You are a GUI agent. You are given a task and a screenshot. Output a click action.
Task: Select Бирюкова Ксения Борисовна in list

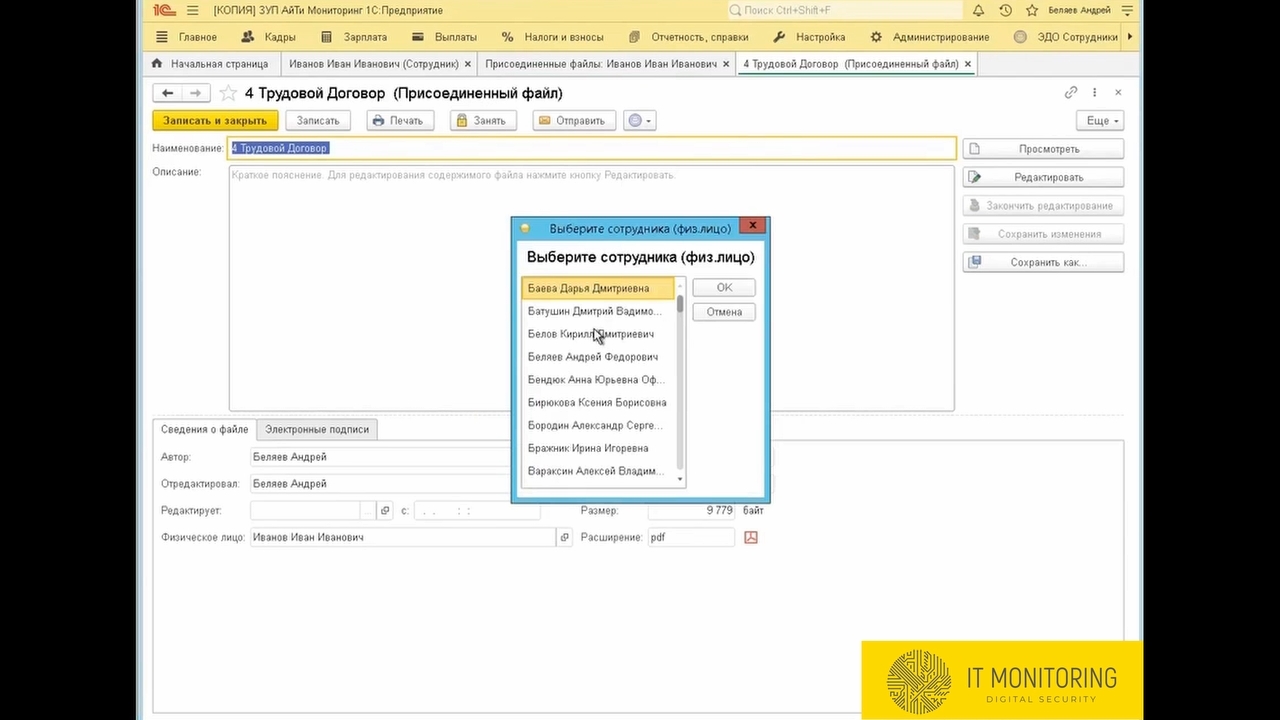(598, 403)
